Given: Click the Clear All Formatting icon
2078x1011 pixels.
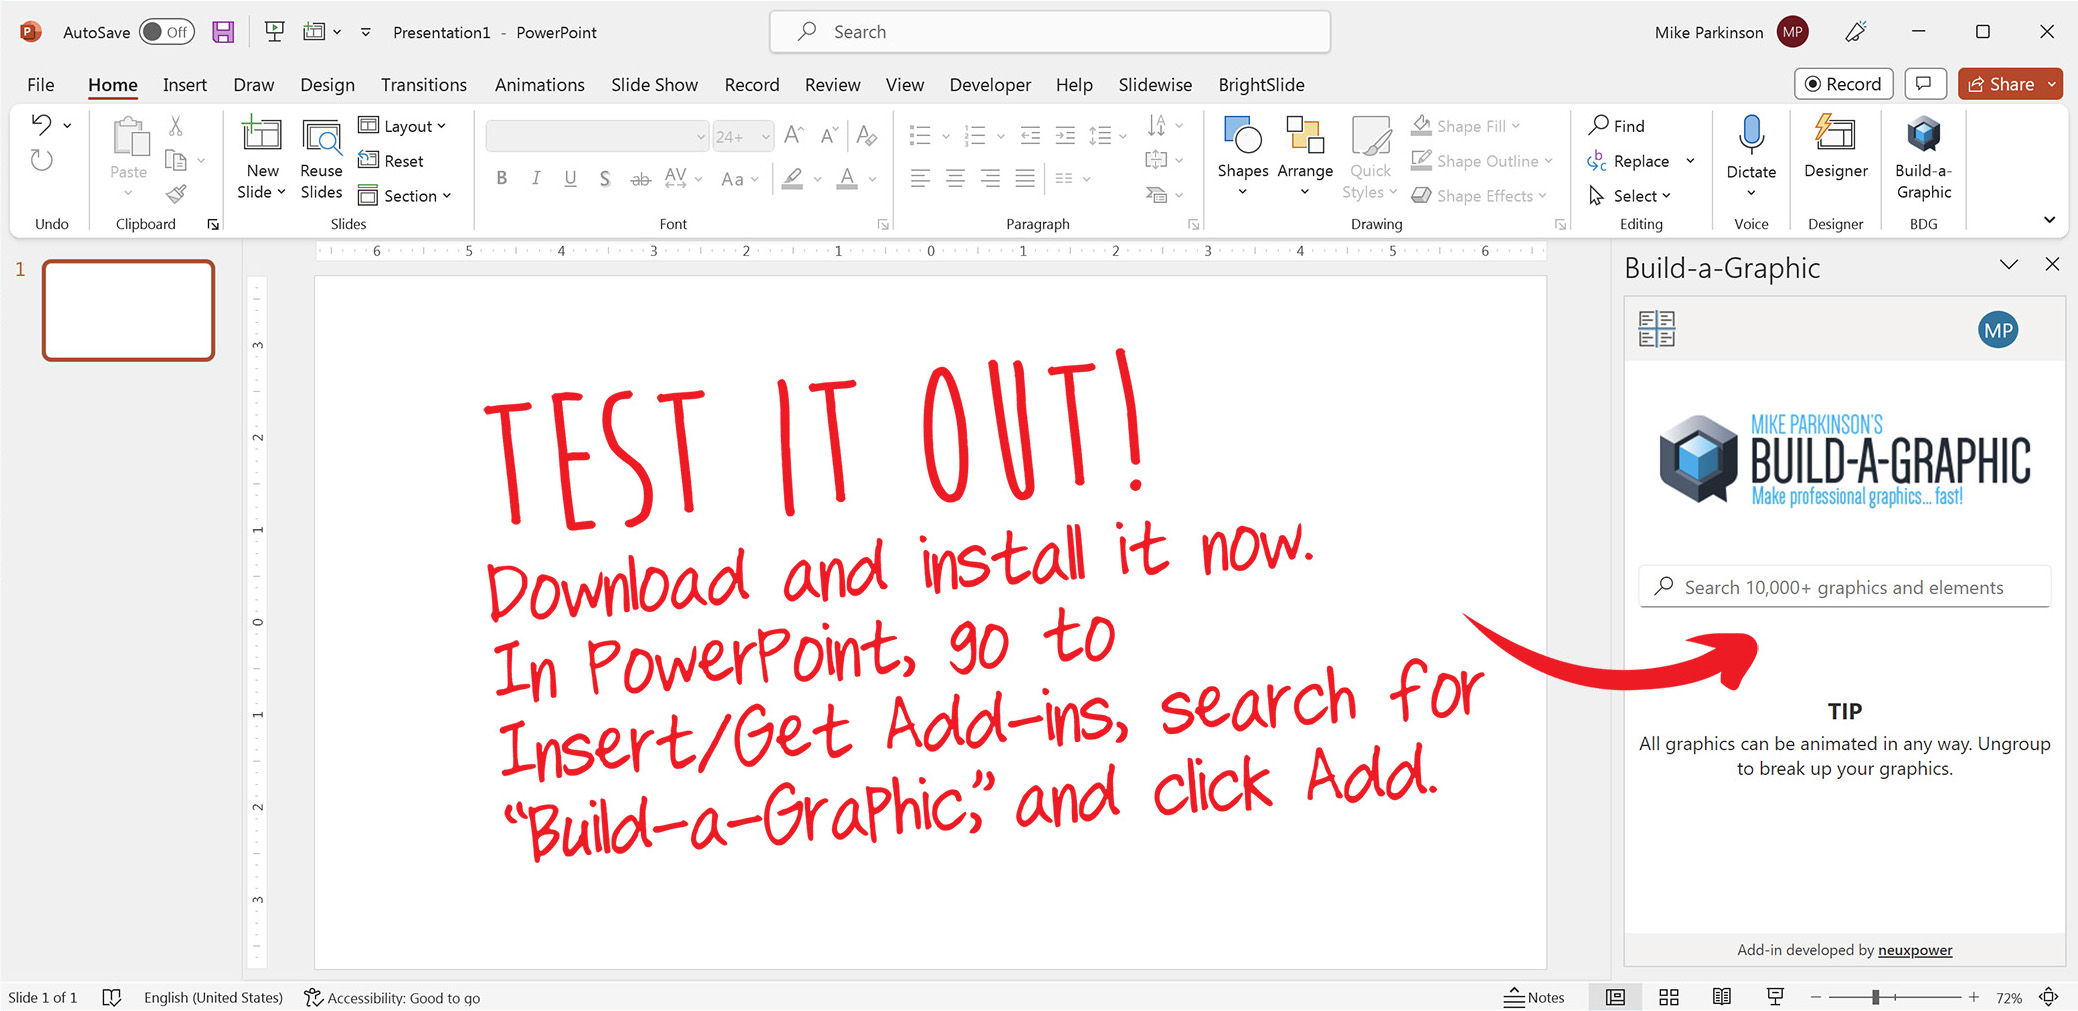Looking at the screenshot, I should point(867,135).
